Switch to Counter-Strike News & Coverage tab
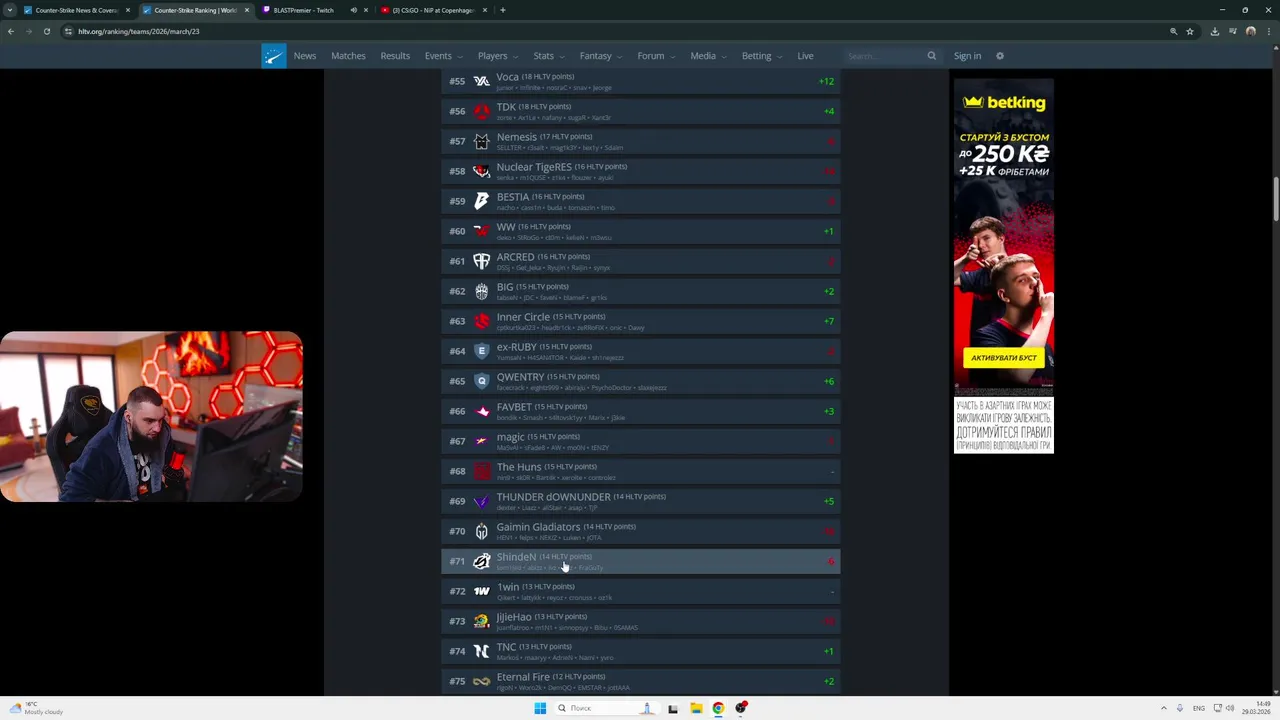1280x720 pixels. coord(78,10)
